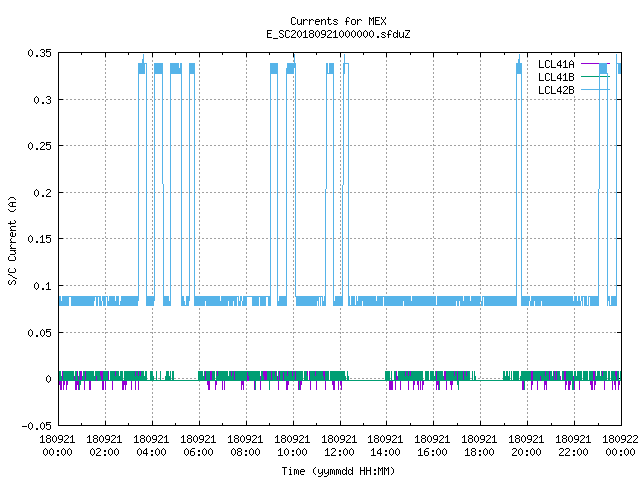Click the 0.35 y-axis tick value

click(40, 53)
